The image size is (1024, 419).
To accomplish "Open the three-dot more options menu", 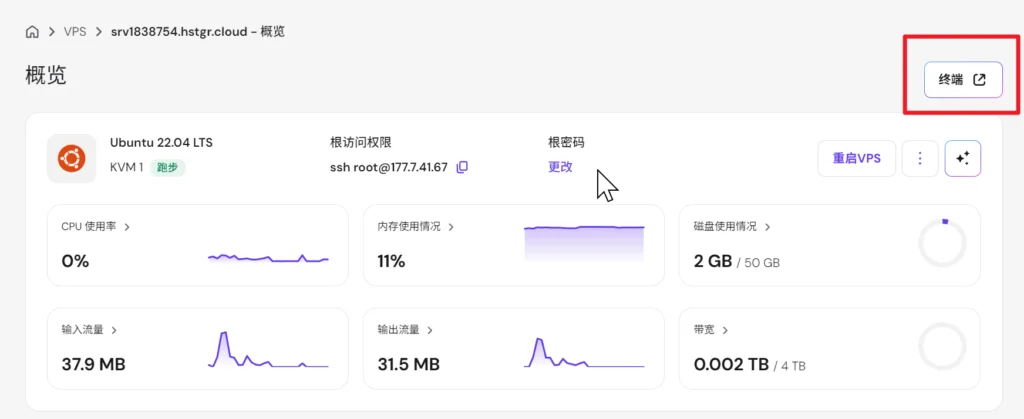I will (x=920, y=159).
